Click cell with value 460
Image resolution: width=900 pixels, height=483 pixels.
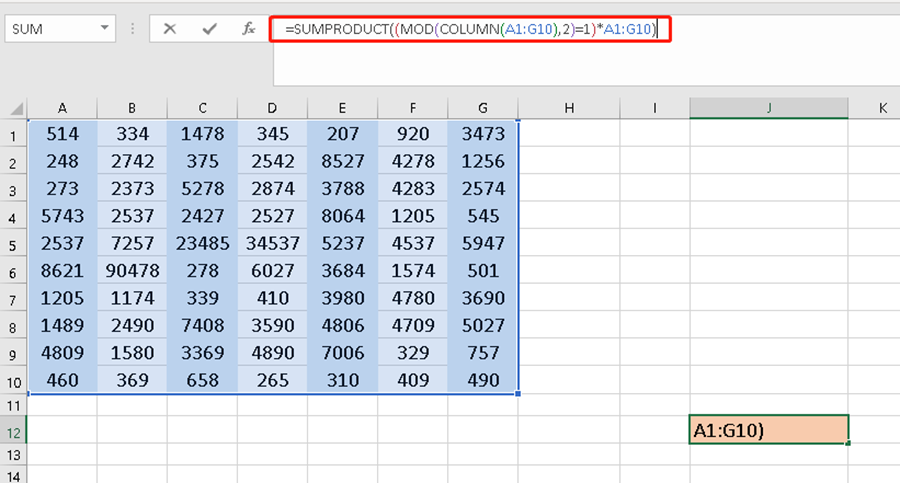[62, 380]
